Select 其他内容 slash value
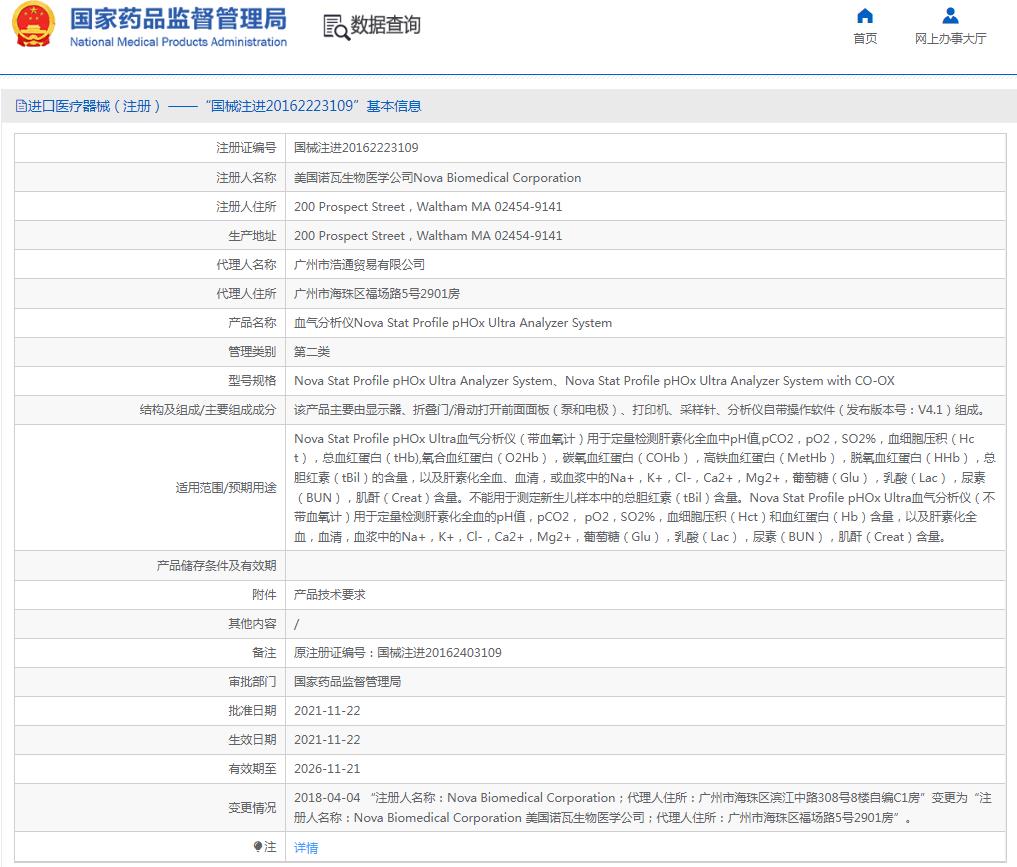1017x867 pixels. [296, 624]
